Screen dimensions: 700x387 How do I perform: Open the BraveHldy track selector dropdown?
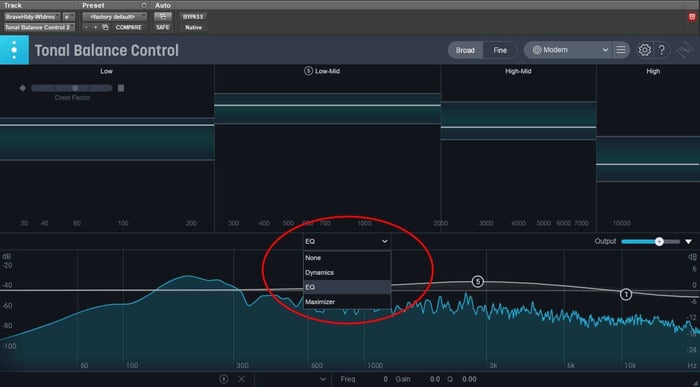coord(33,17)
